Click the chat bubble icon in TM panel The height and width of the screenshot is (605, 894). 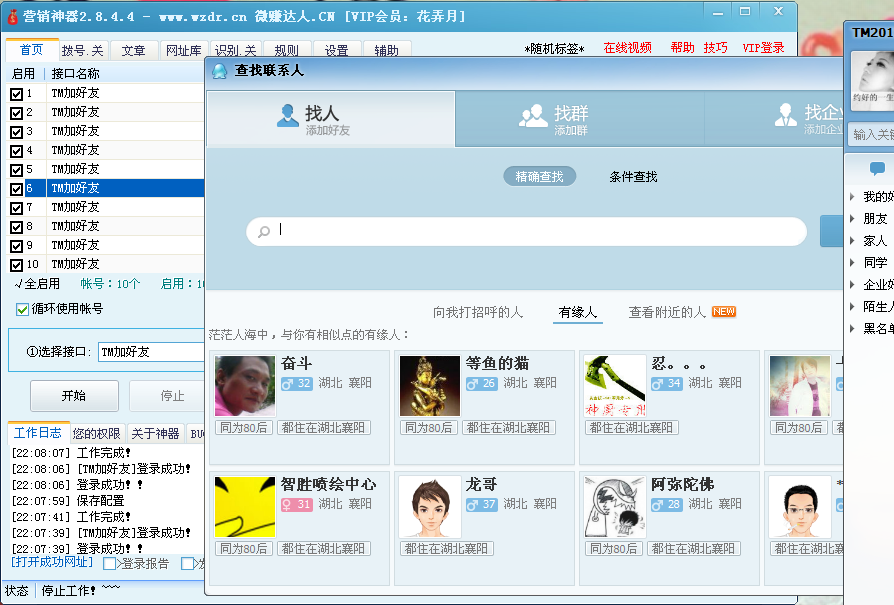coord(877,168)
